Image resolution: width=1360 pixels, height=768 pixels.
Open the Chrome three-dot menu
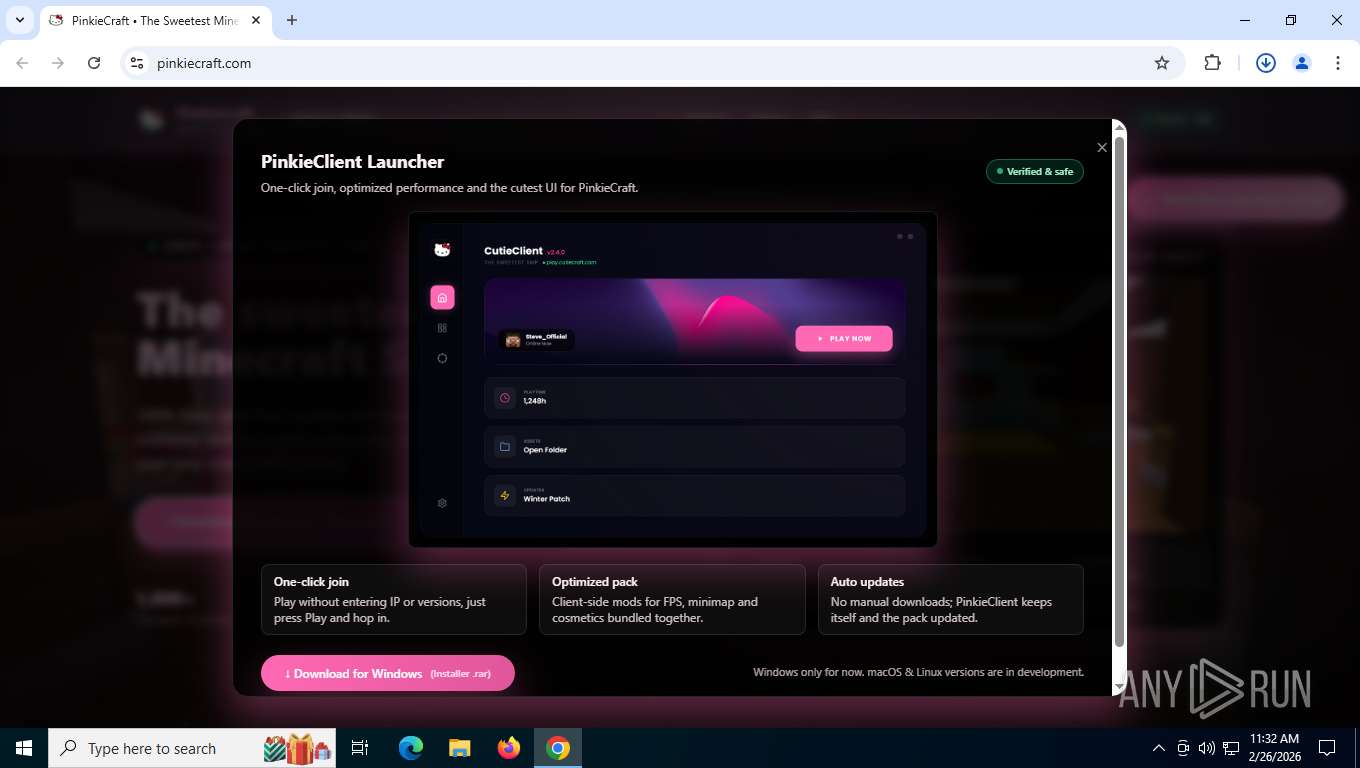(x=1338, y=63)
